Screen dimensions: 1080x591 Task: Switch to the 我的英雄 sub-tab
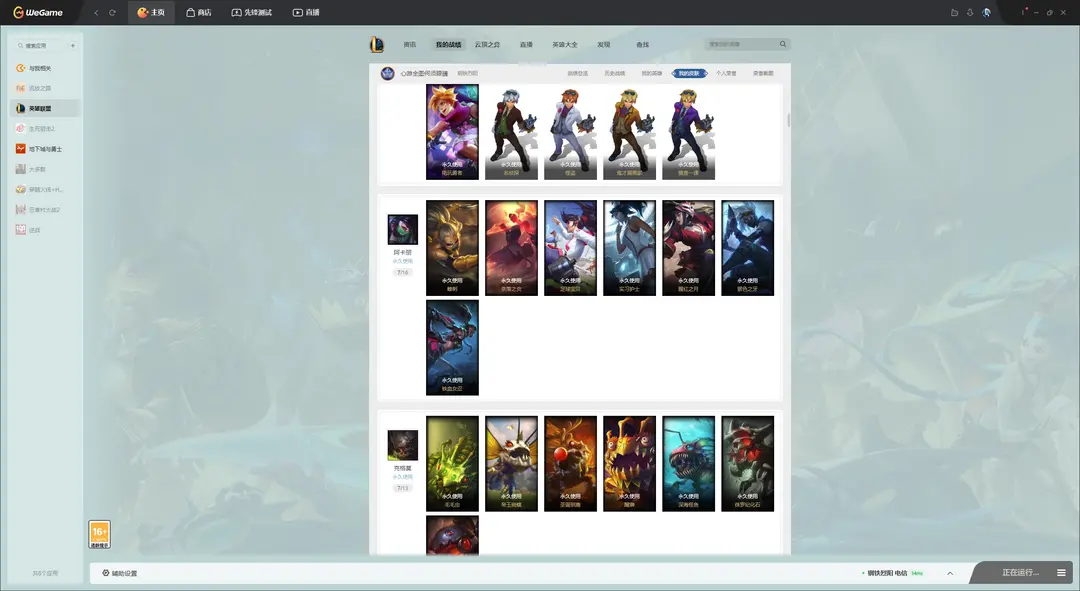[x=652, y=73]
